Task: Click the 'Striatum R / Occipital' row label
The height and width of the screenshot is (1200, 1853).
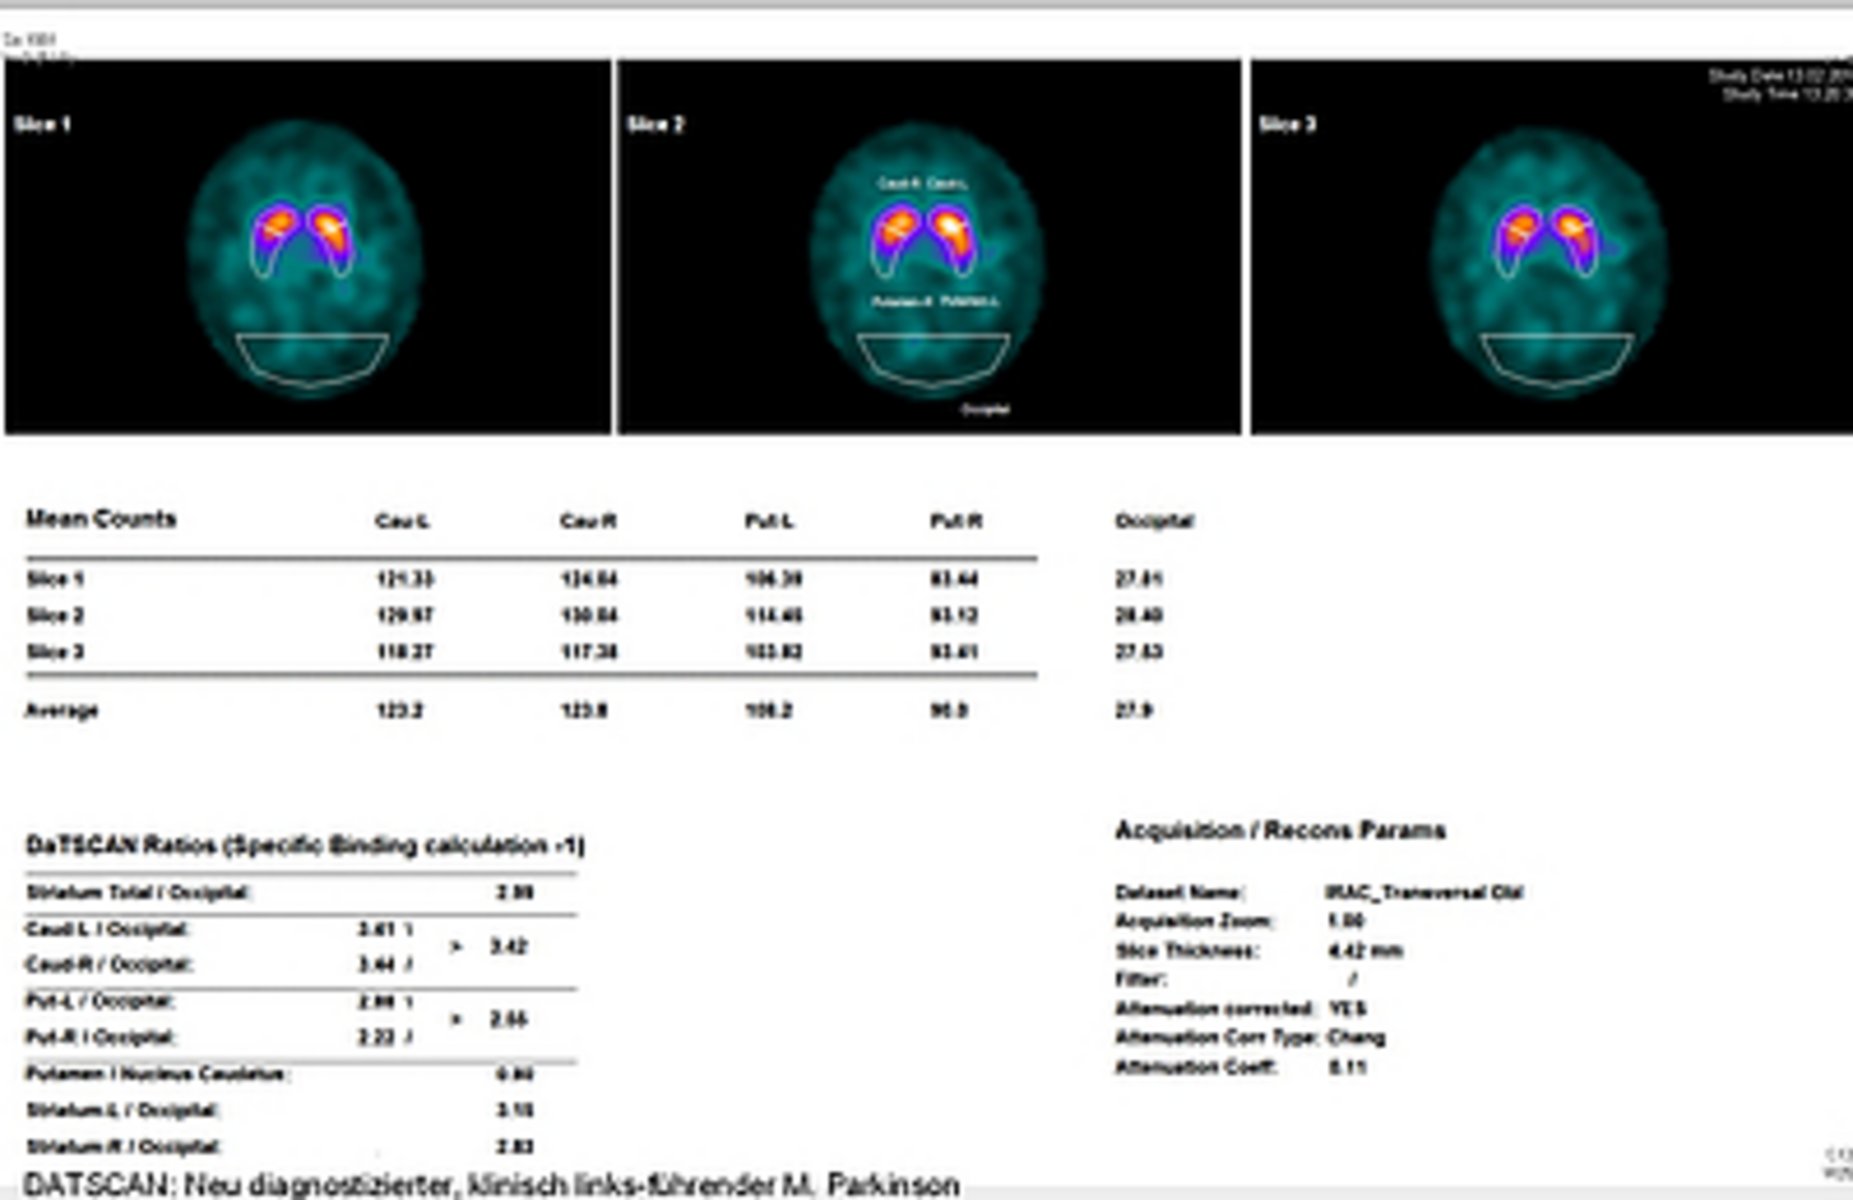Action: [x=124, y=1146]
